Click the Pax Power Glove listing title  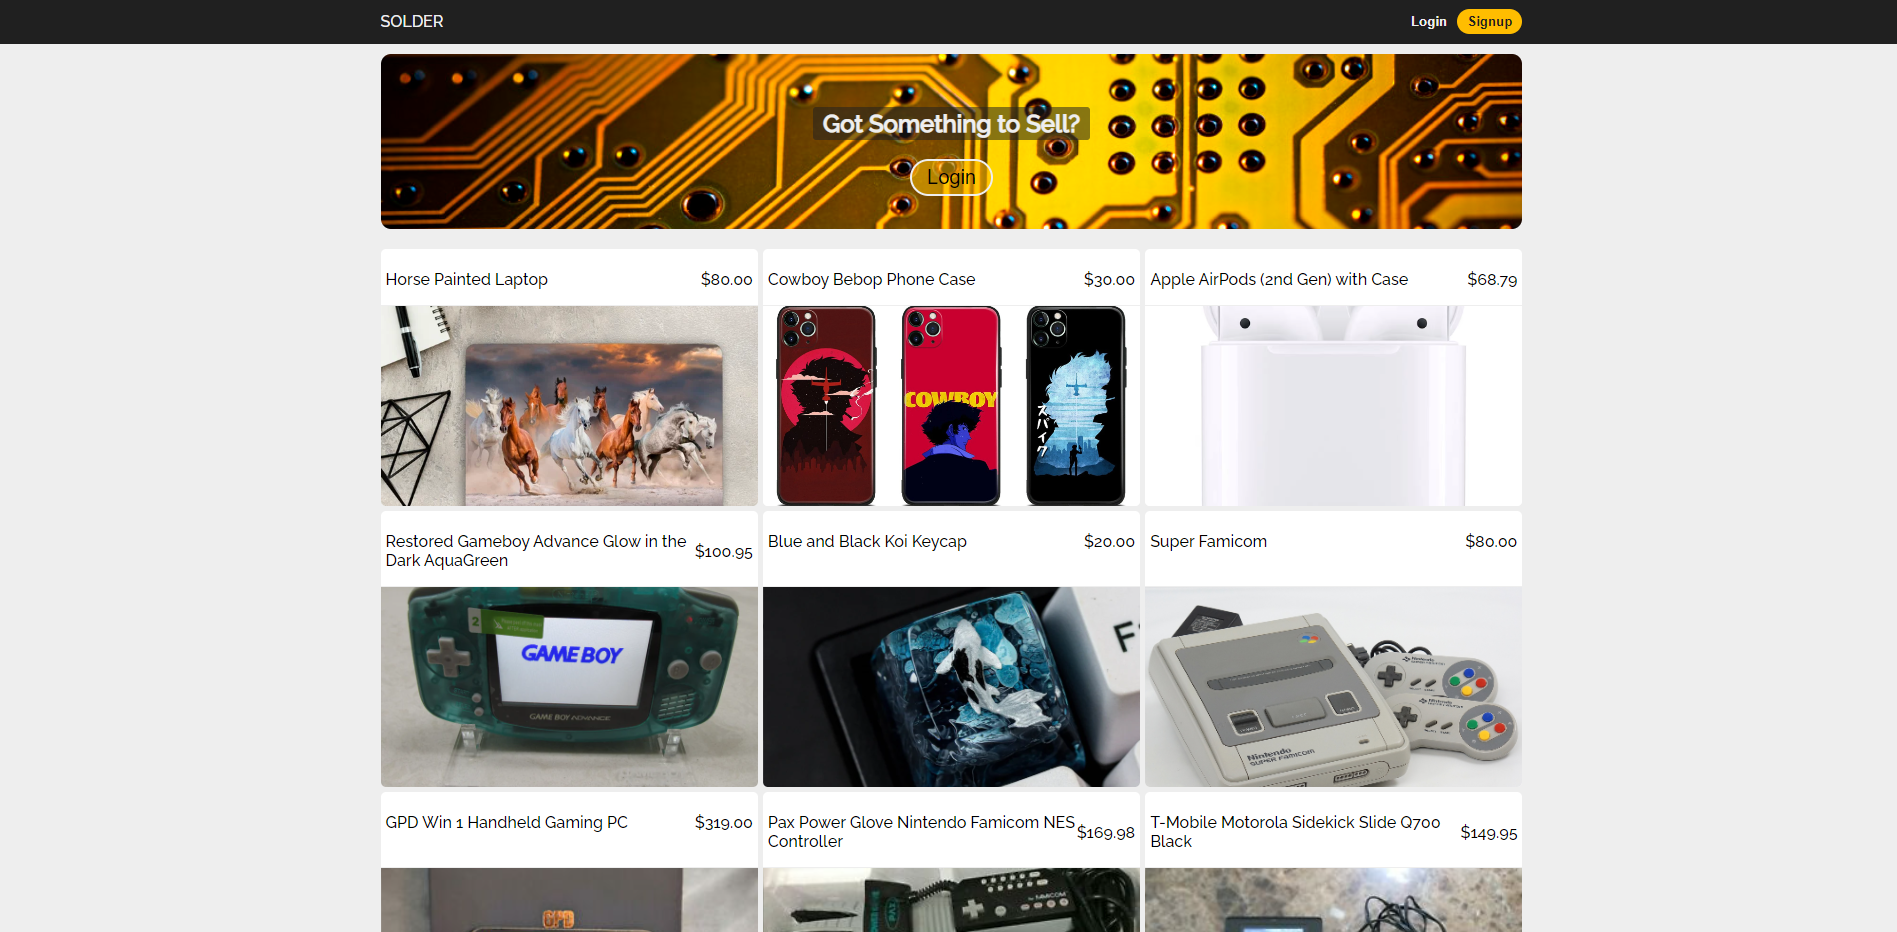918,831
